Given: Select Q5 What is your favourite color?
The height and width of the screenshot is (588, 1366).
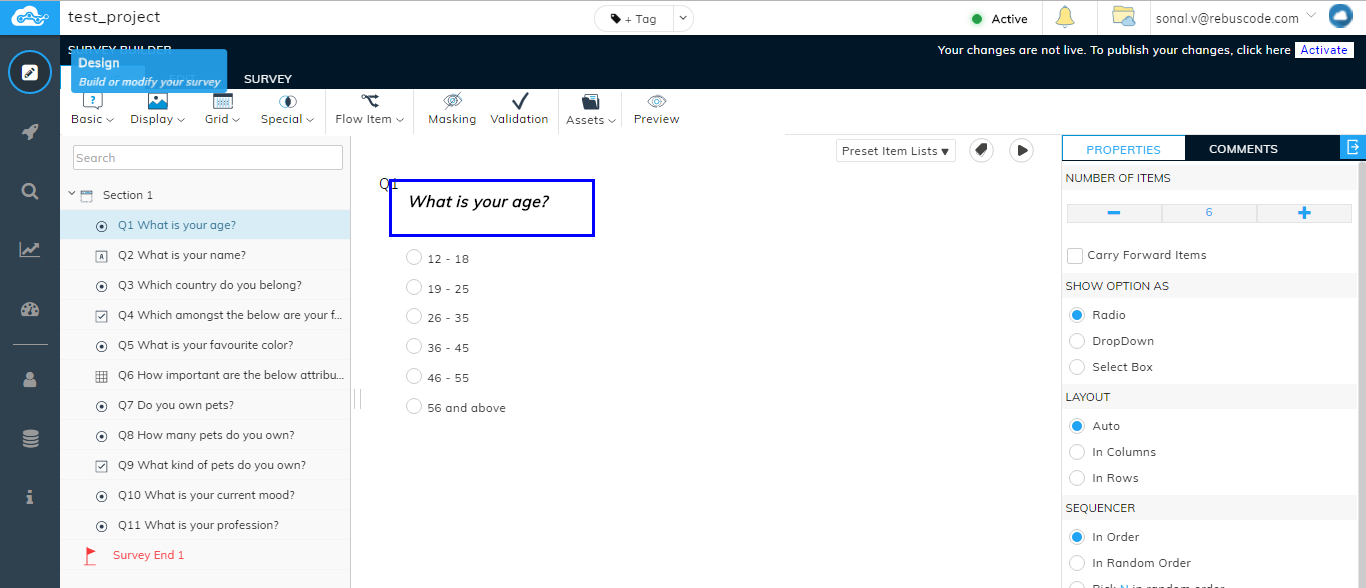Looking at the screenshot, I should coord(205,345).
